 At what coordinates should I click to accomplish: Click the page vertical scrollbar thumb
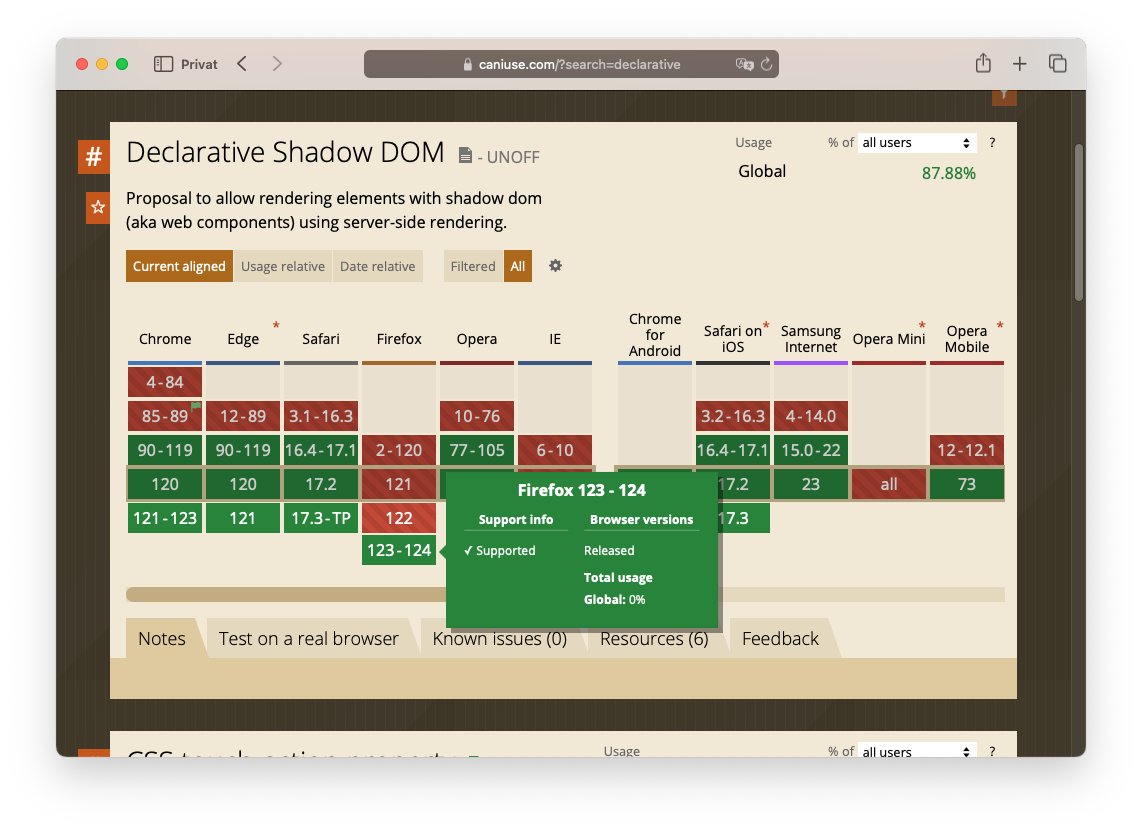click(x=1079, y=223)
